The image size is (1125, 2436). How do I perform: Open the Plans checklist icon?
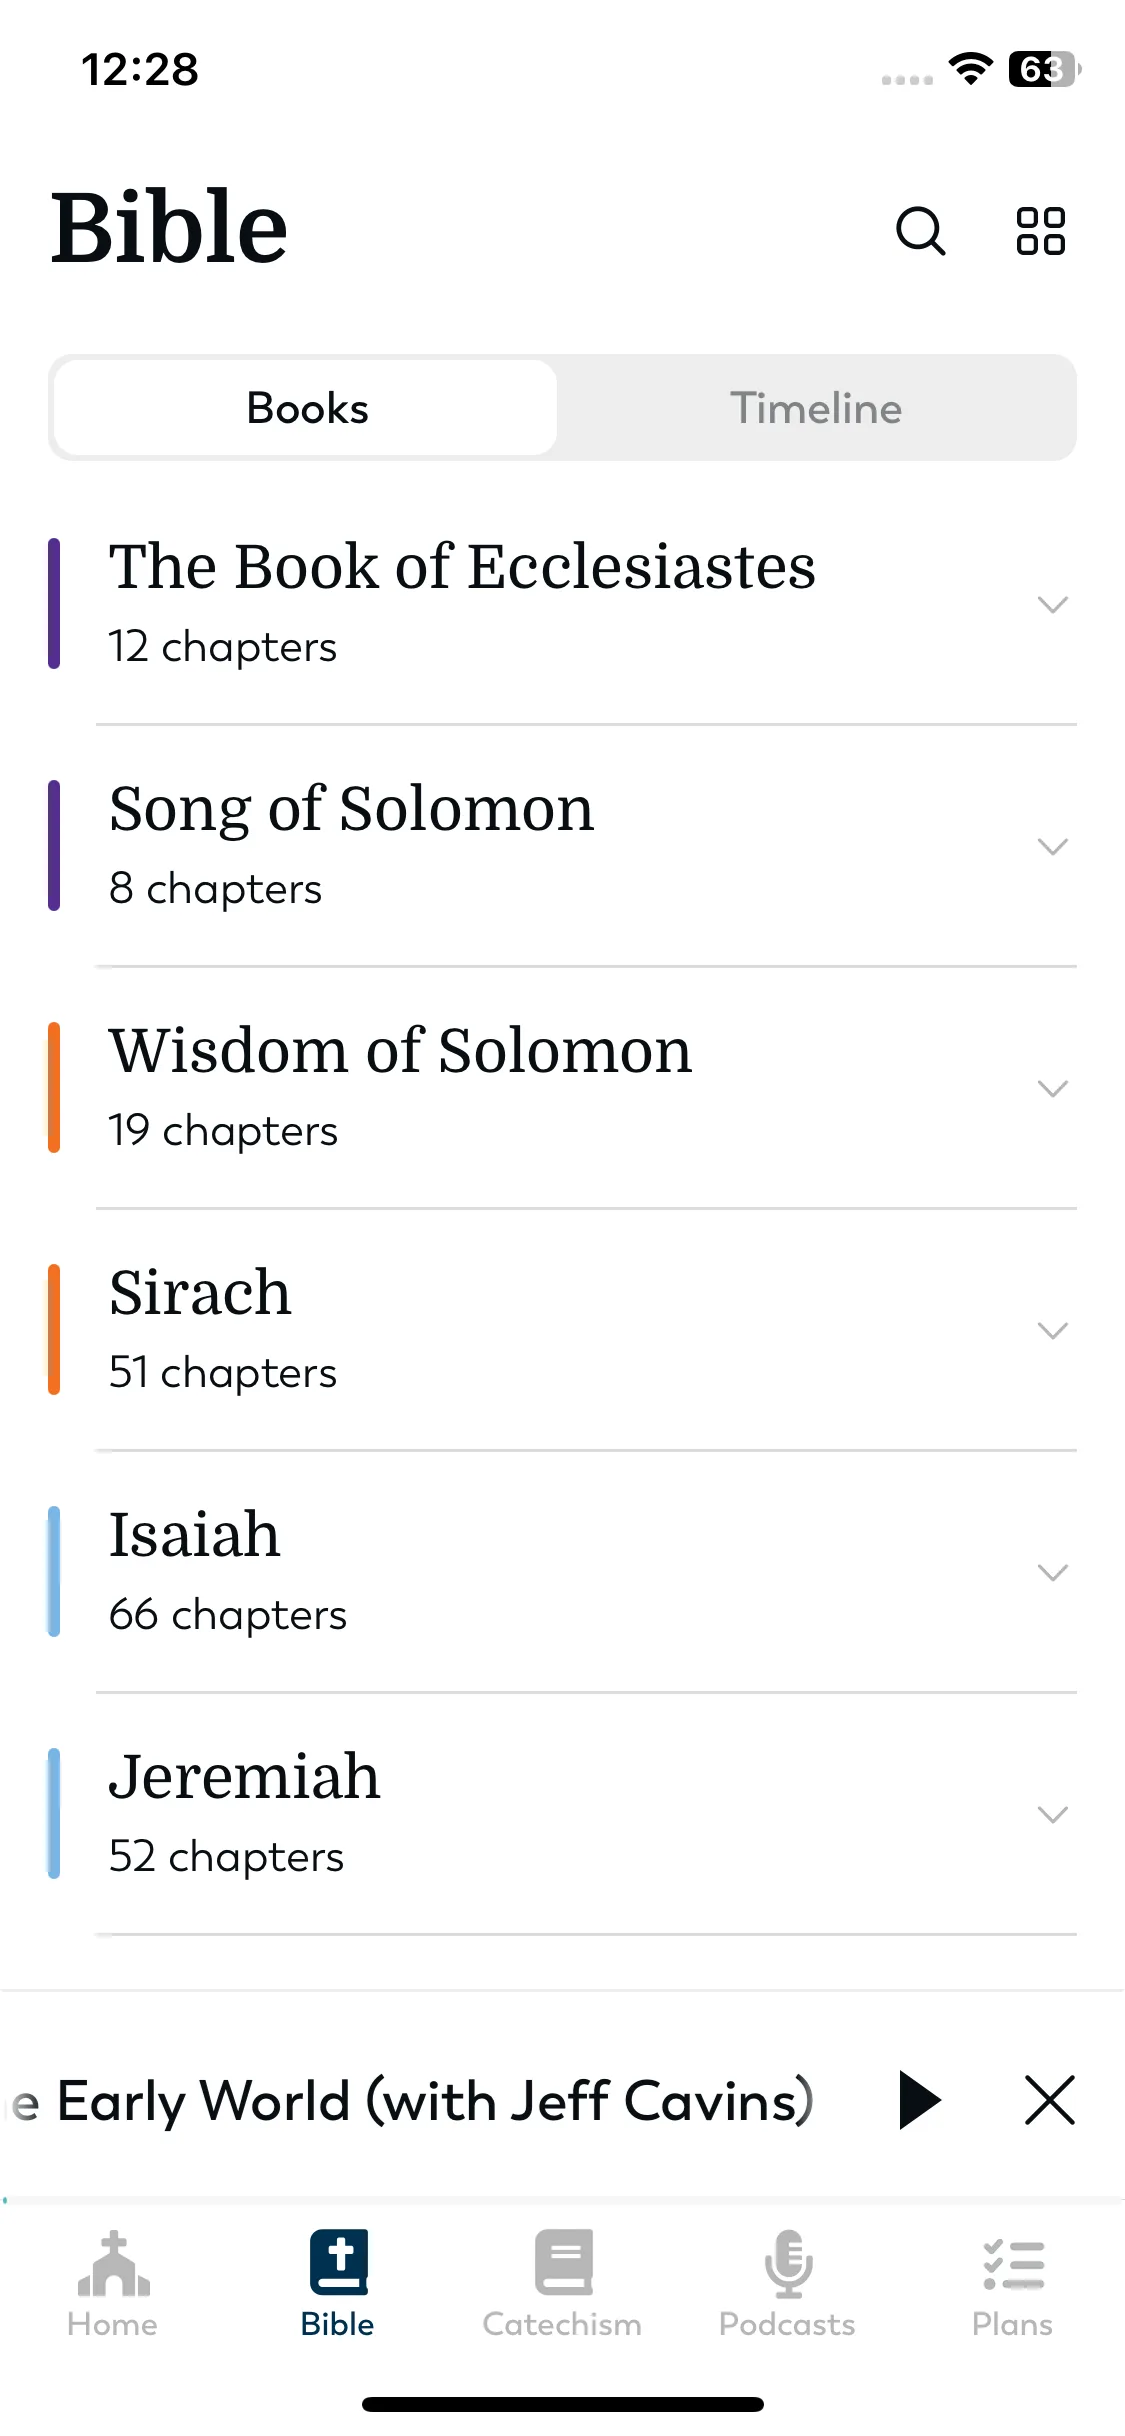point(1013,2264)
